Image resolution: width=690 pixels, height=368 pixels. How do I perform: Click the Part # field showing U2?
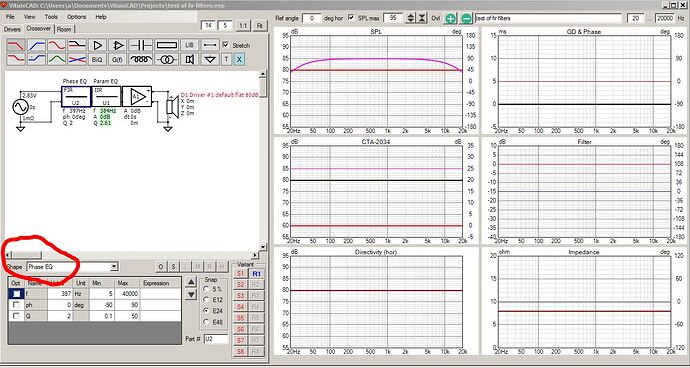(216, 339)
